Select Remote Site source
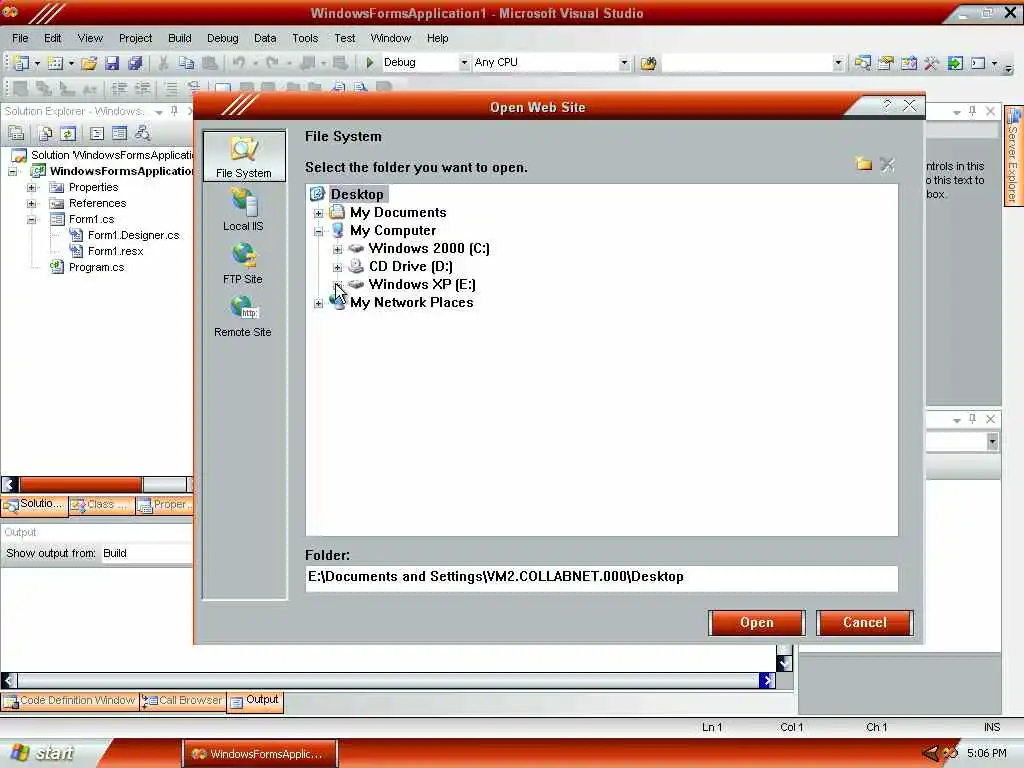Screen dimensions: 1024x768 click(243, 316)
